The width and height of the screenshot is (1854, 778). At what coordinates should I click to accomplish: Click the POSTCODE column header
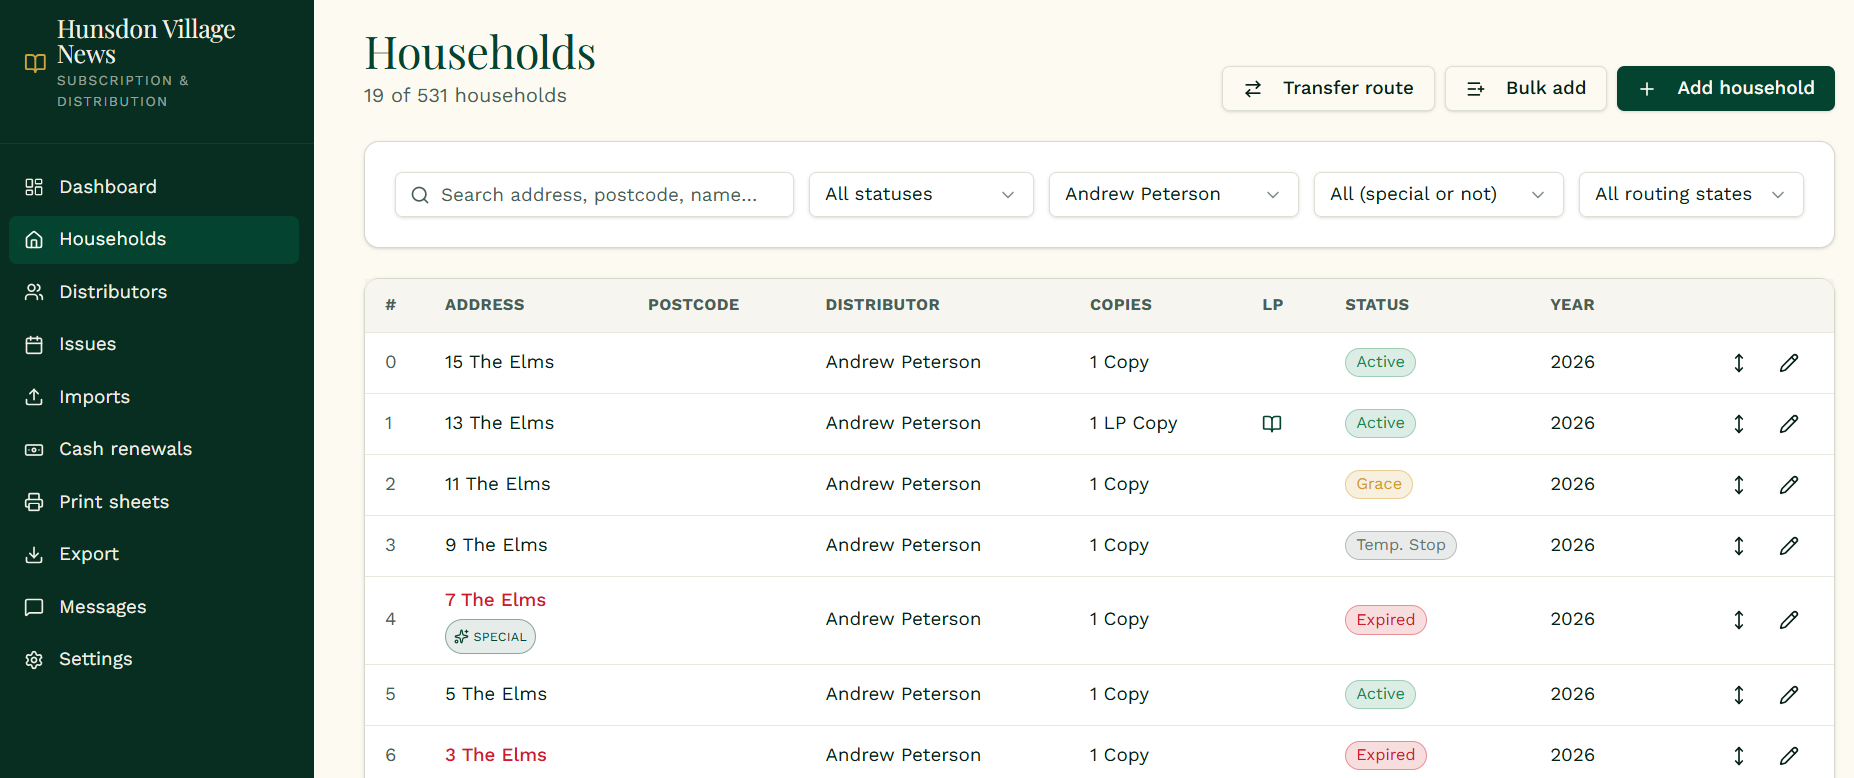tap(693, 305)
